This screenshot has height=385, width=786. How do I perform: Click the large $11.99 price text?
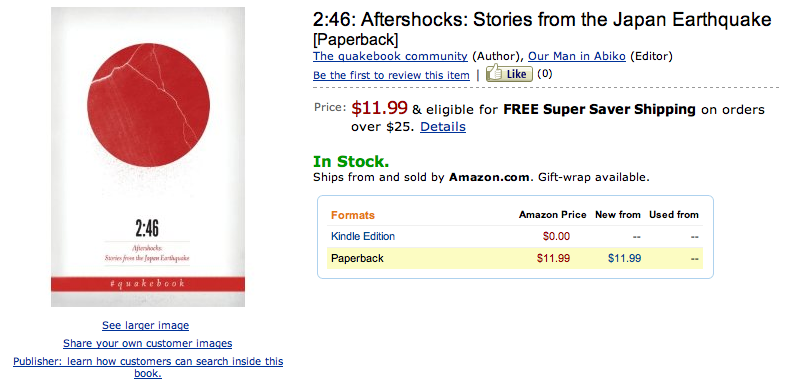379,108
